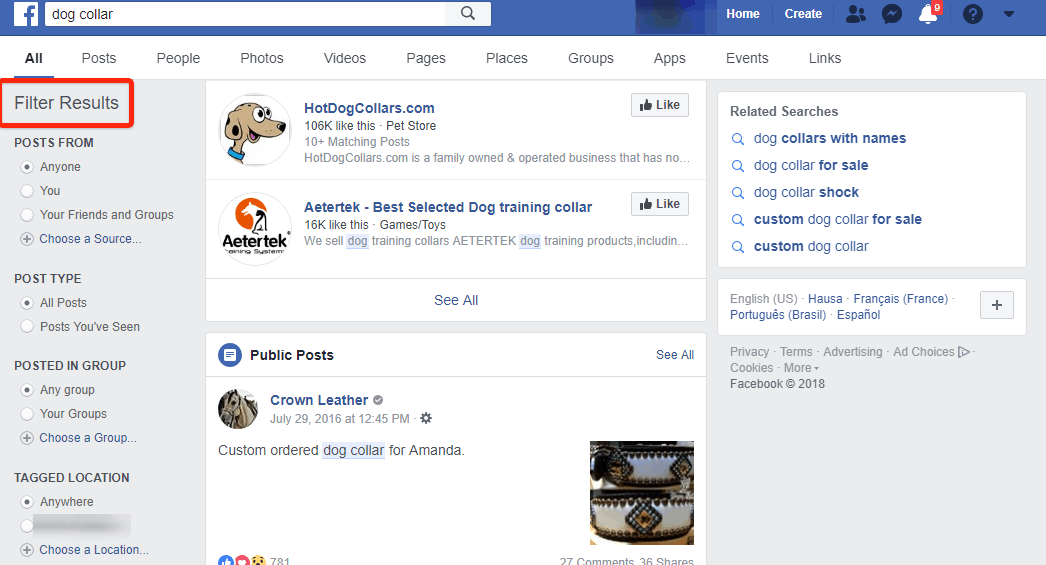Image resolution: width=1046 pixels, height=565 pixels.
Task: Expand the More footer dropdown
Action: [801, 368]
